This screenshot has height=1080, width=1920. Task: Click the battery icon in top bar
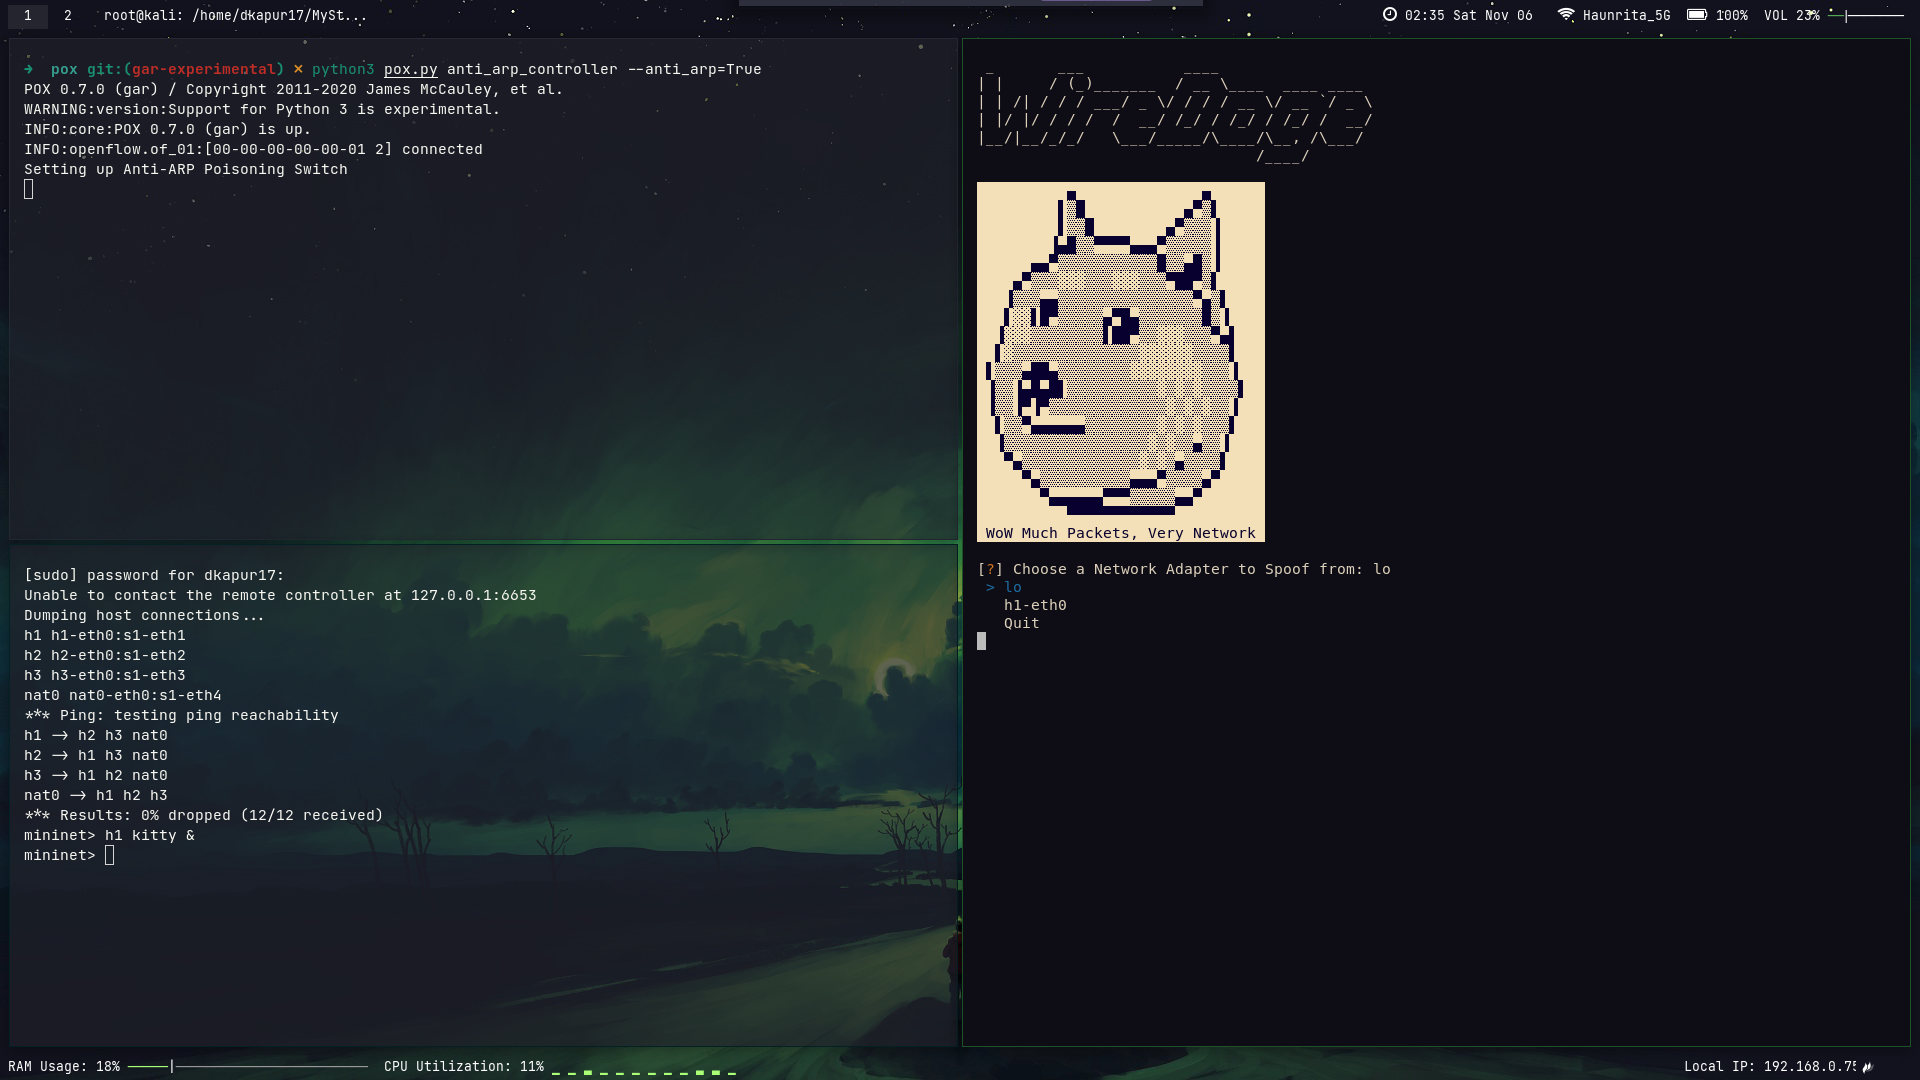(1697, 15)
